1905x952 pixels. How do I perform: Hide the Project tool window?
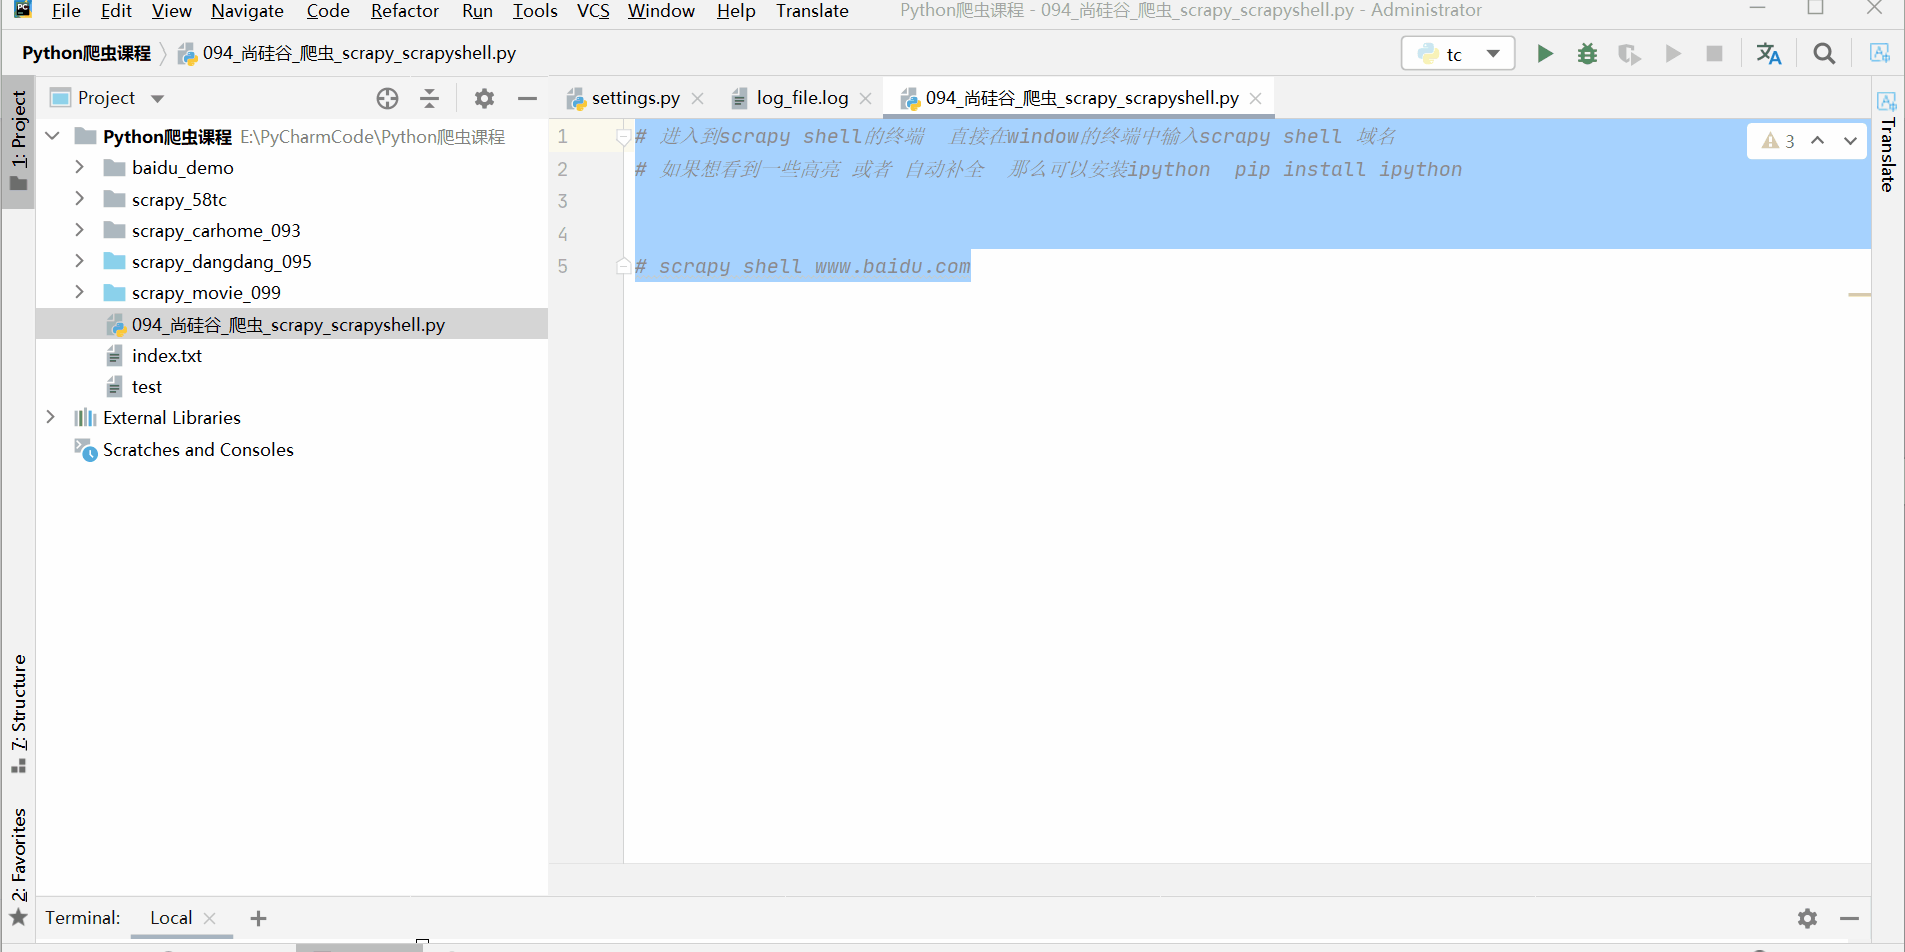527,98
